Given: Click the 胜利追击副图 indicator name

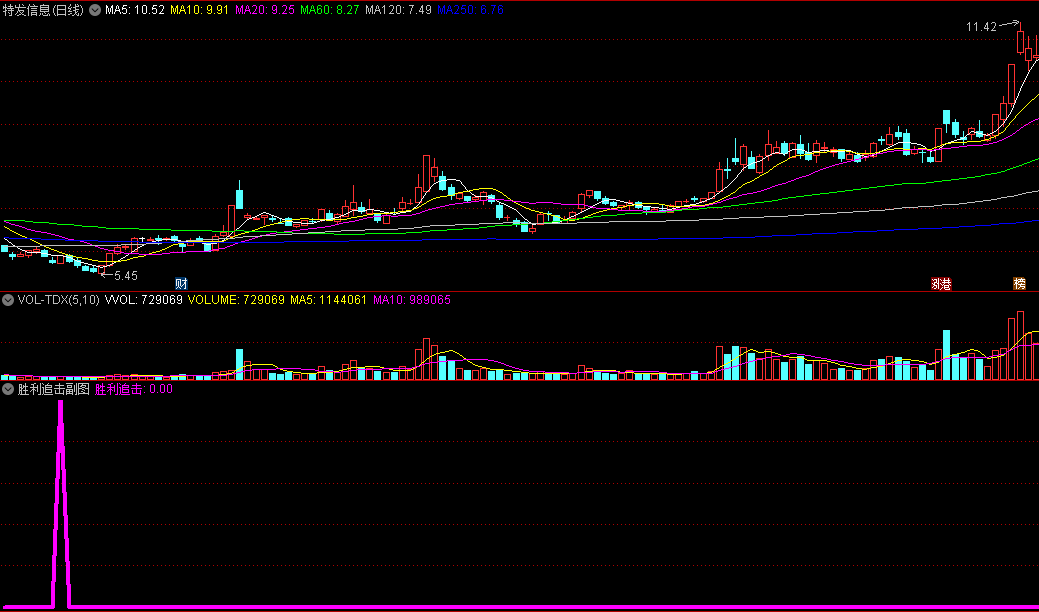Looking at the screenshot, I should pyautogui.click(x=54, y=389).
